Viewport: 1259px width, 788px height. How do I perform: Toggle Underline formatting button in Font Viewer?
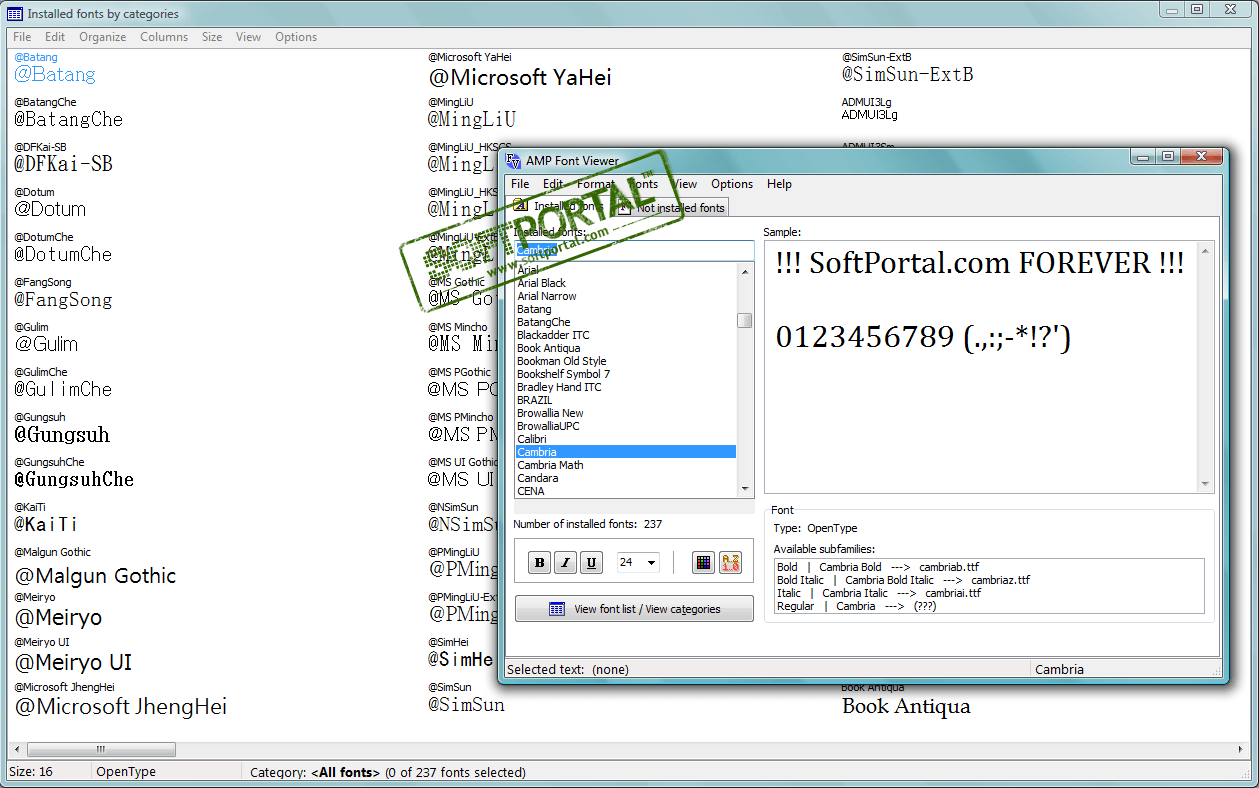coord(592,563)
